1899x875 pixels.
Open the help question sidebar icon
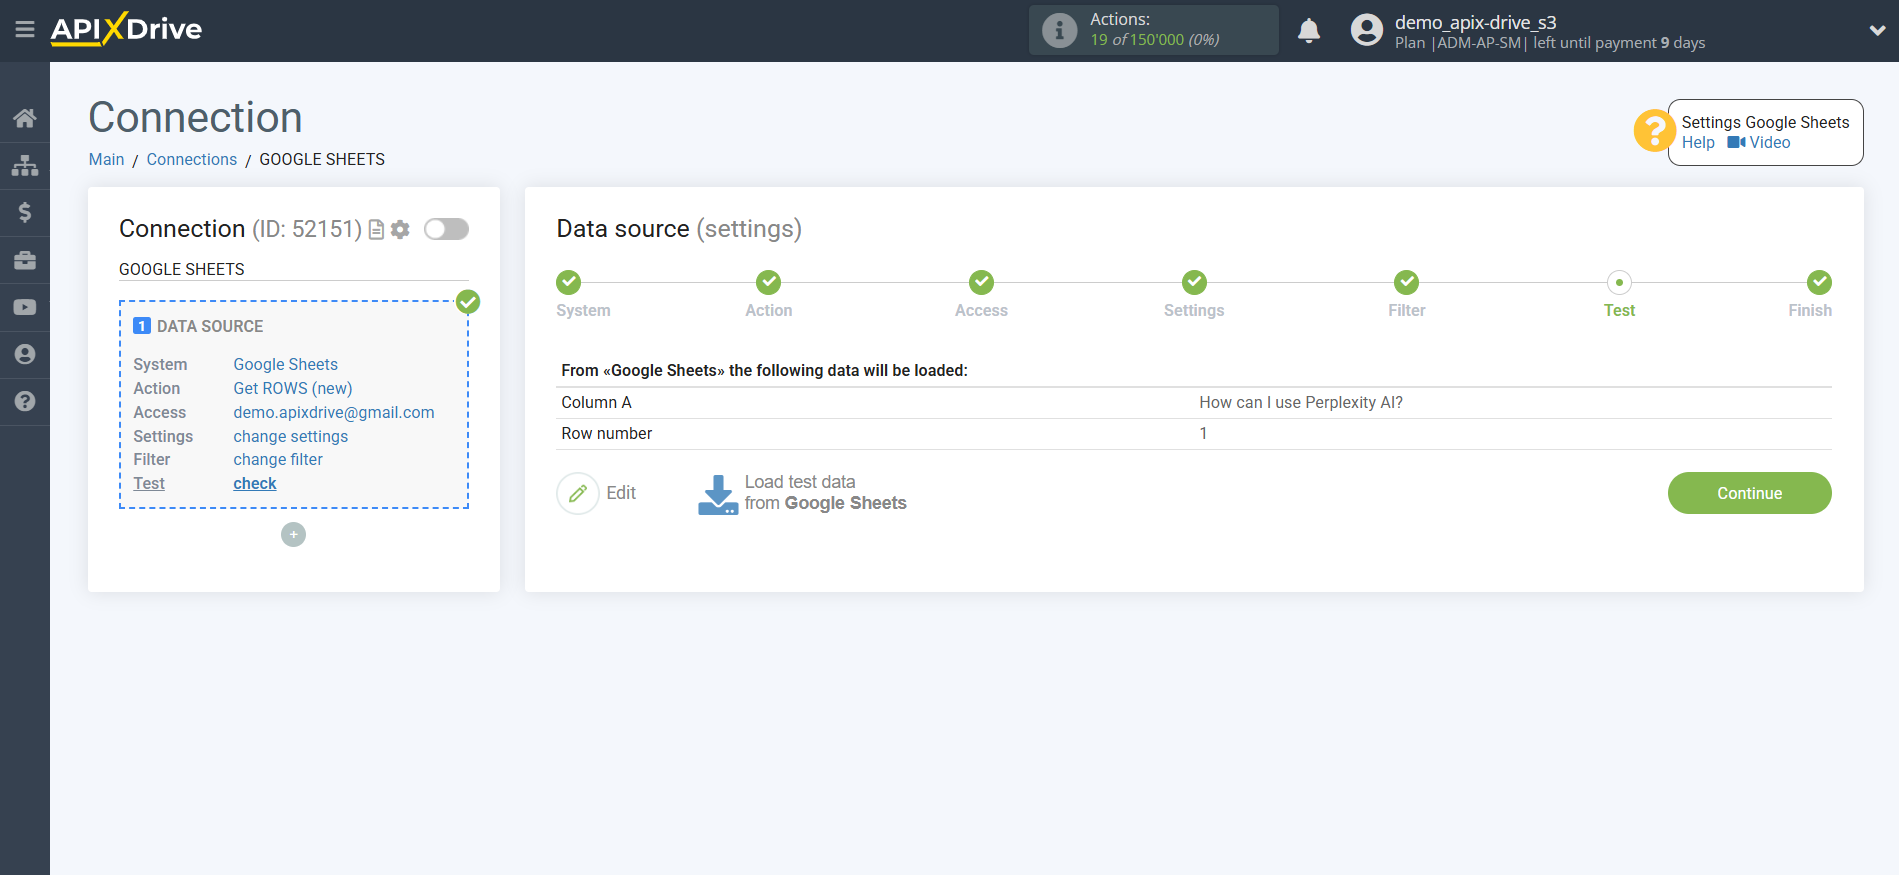point(25,401)
